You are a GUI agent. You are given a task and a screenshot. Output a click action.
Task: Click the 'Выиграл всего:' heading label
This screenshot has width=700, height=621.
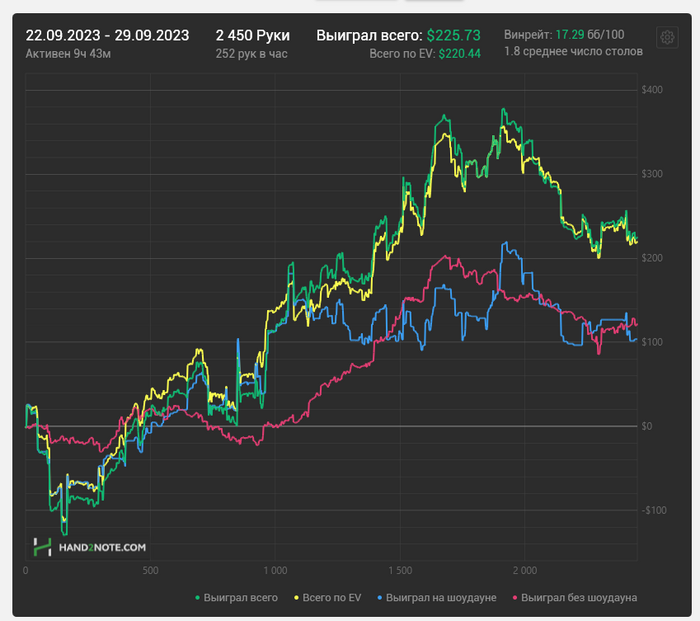pos(369,35)
